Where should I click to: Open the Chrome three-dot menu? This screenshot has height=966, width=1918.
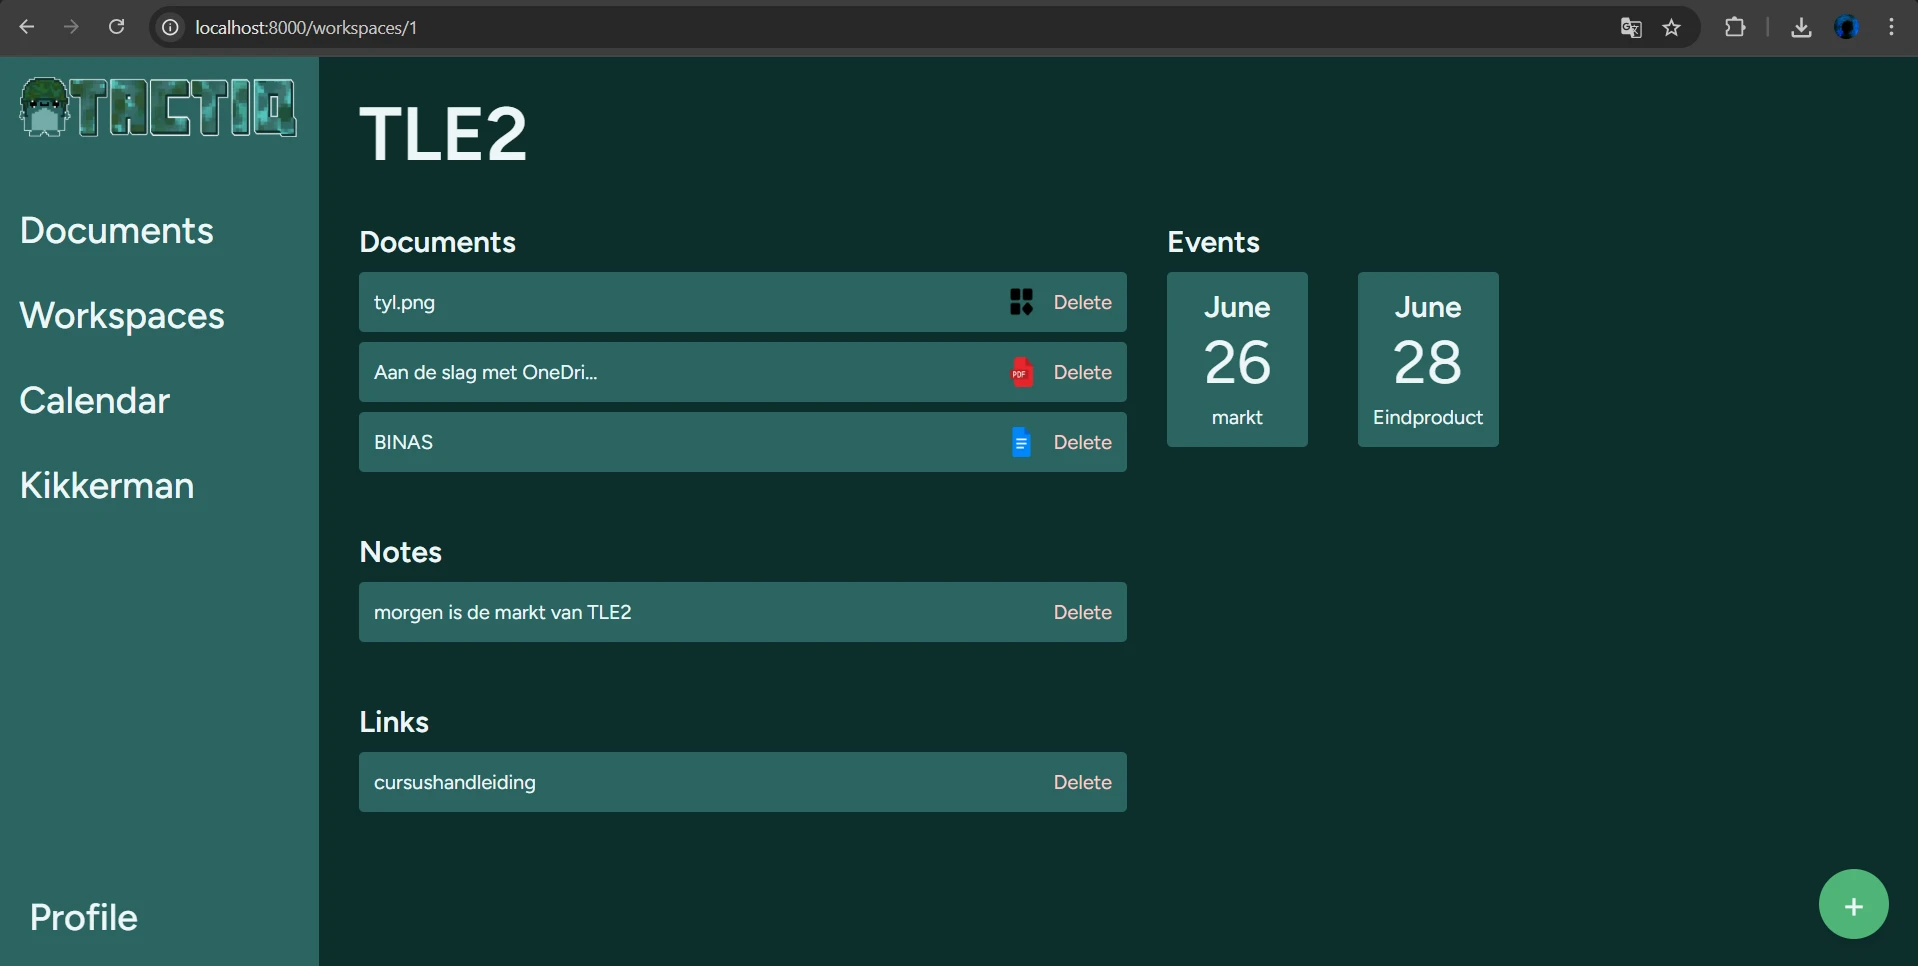click(1891, 27)
